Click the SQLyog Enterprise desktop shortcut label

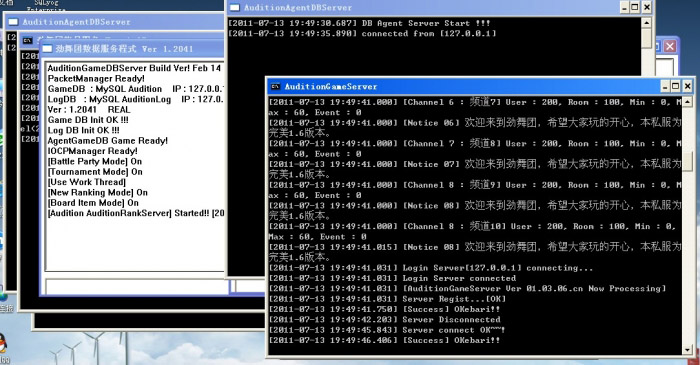point(46,5)
